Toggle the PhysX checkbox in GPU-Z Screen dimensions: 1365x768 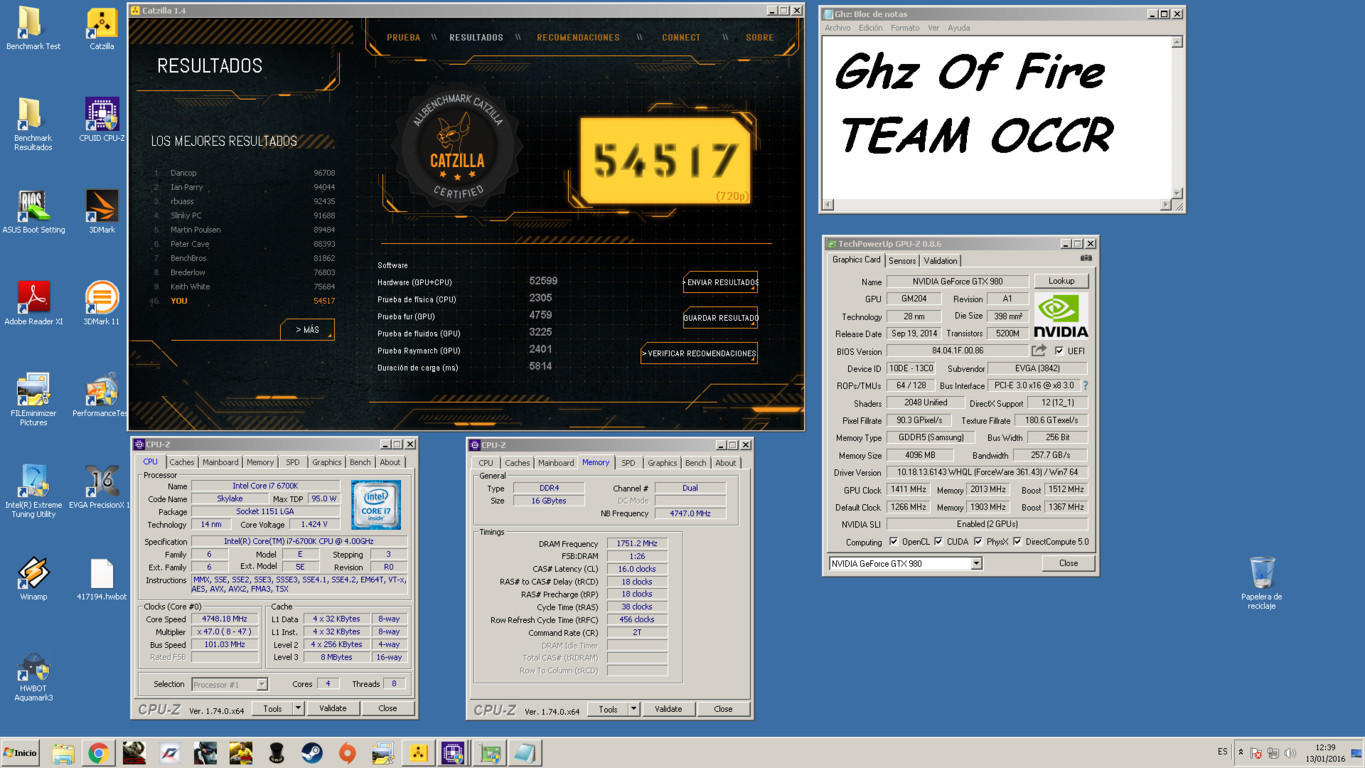click(978, 542)
